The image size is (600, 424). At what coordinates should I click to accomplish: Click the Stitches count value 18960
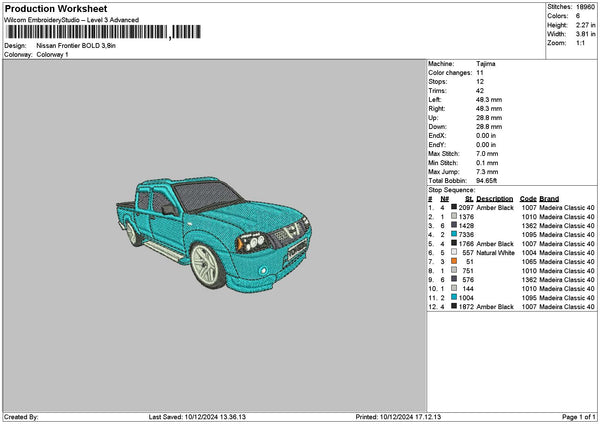point(586,6)
